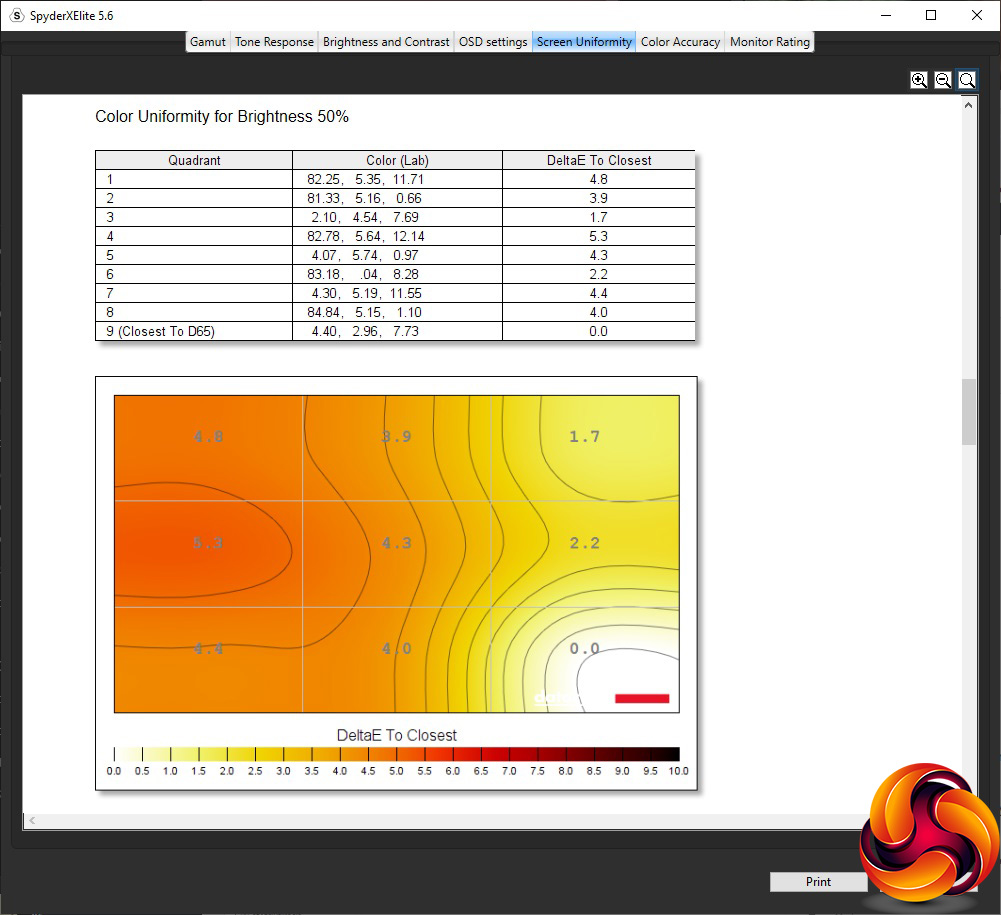Switch to the Tone Response tab

click(x=274, y=42)
